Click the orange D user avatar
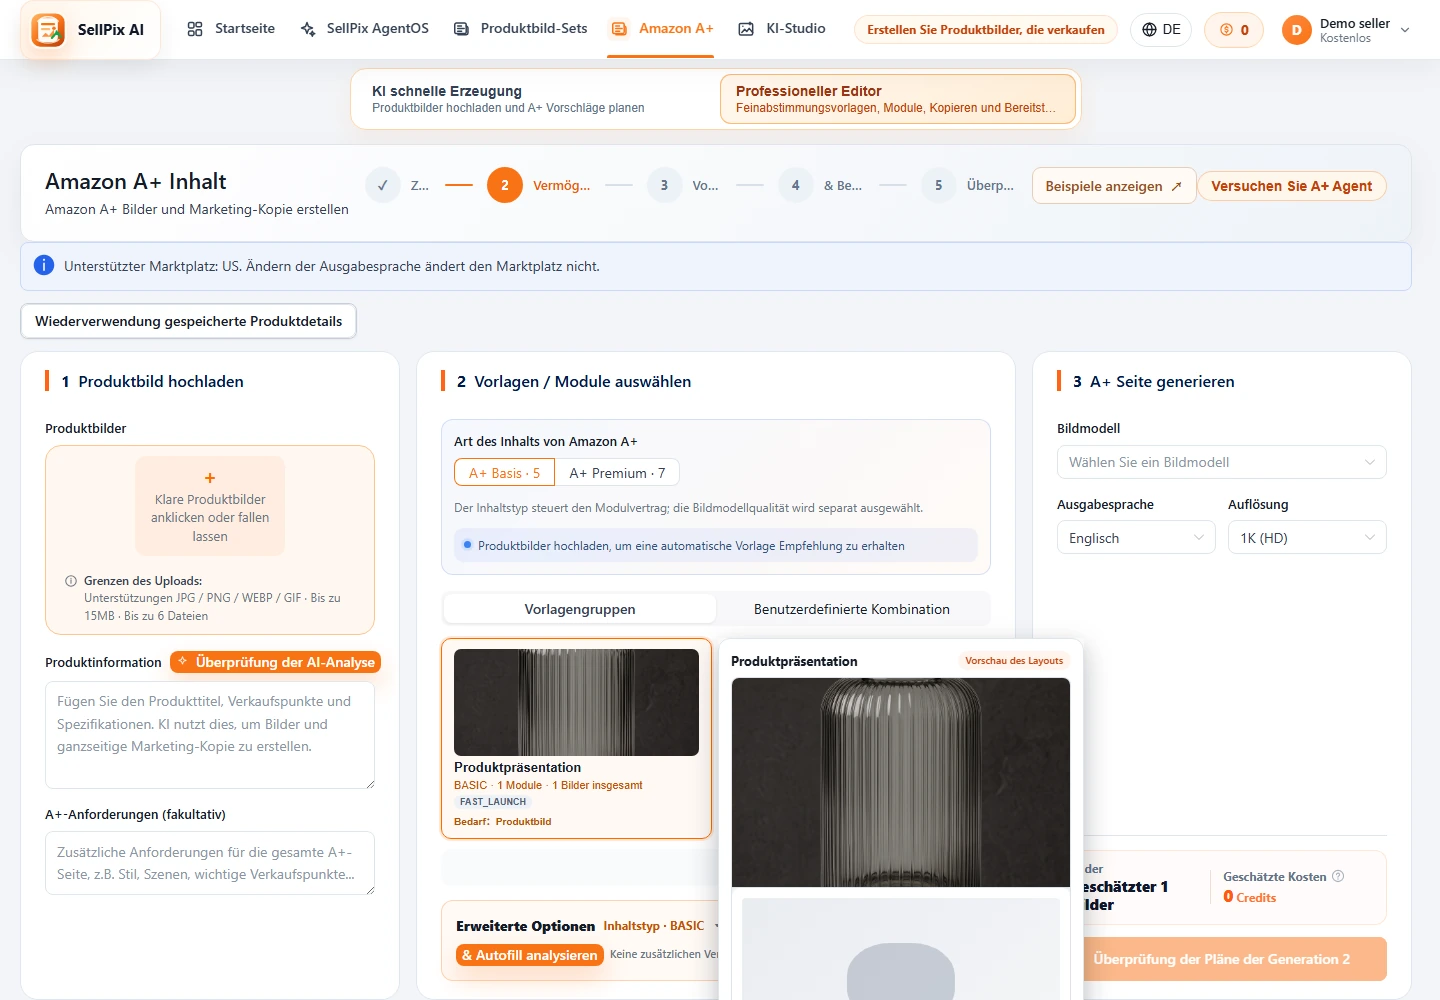This screenshot has width=1440, height=1000. click(1296, 30)
